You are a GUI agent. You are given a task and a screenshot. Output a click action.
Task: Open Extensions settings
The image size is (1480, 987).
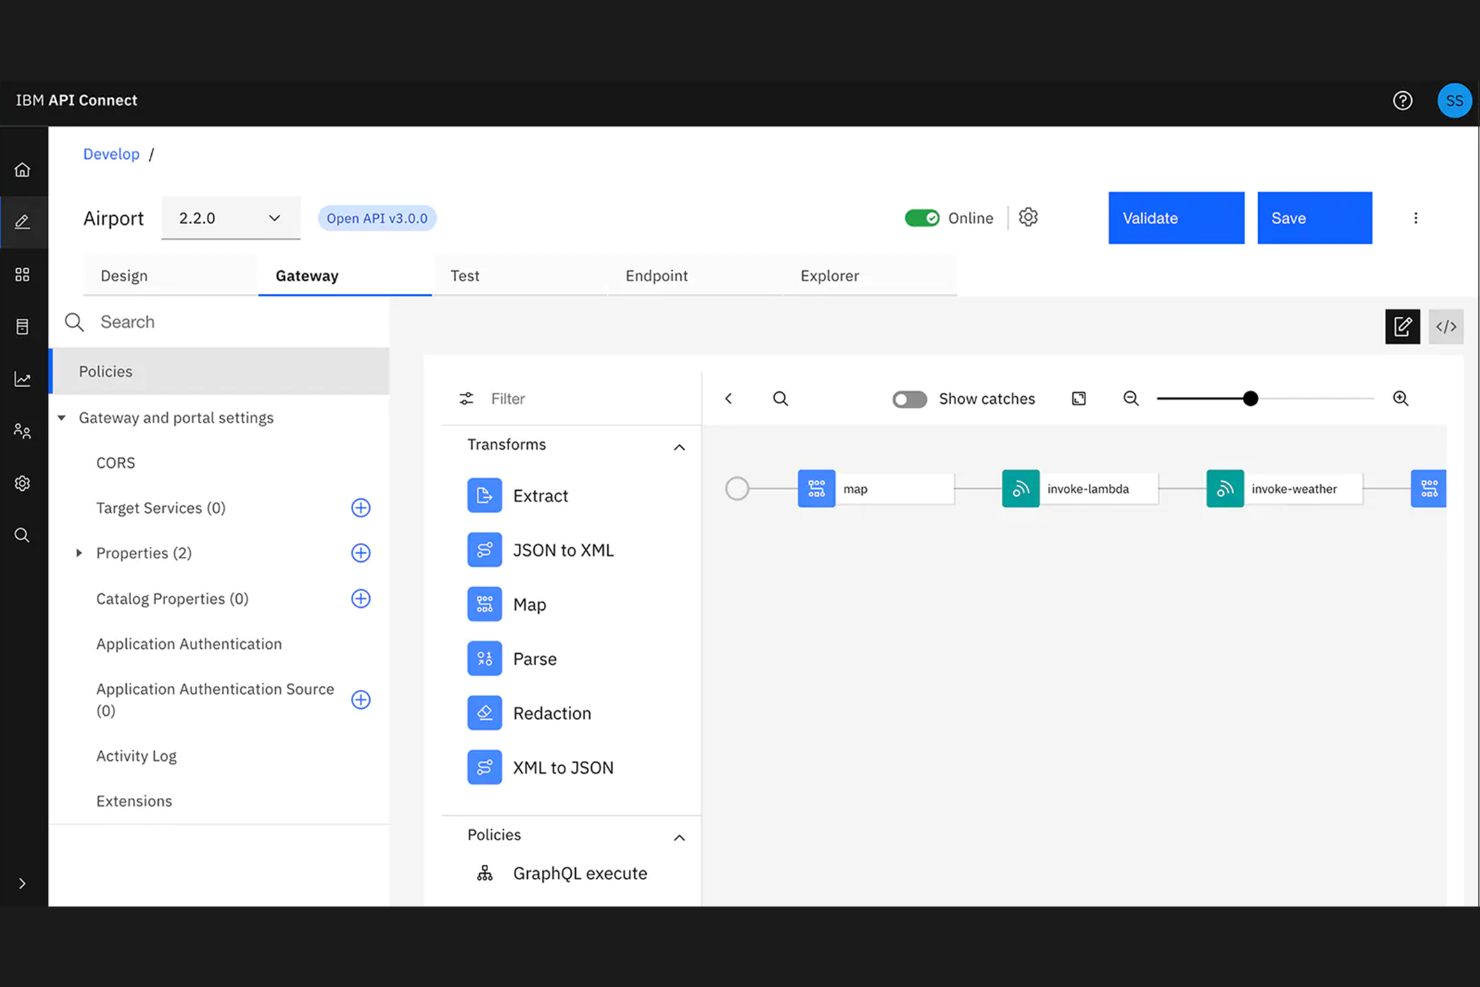click(x=134, y=801)
